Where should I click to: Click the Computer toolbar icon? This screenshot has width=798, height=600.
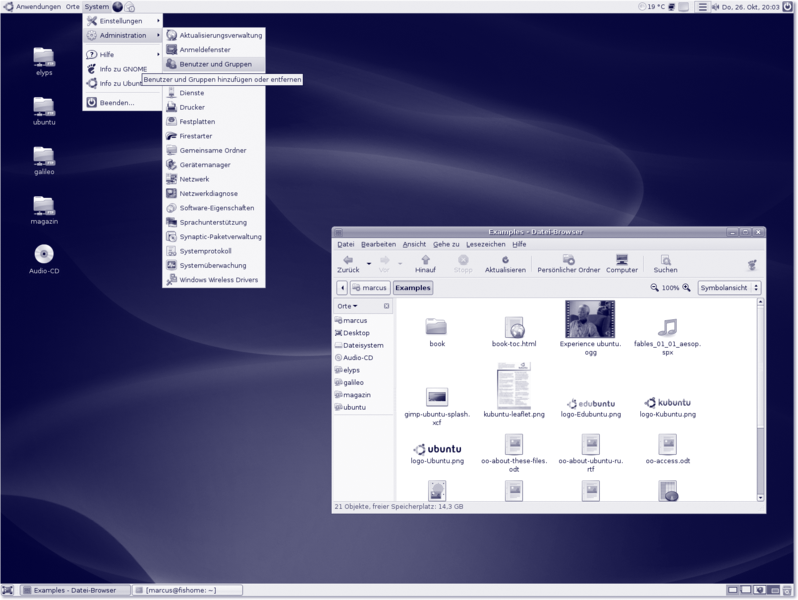[x=621, y=261]
